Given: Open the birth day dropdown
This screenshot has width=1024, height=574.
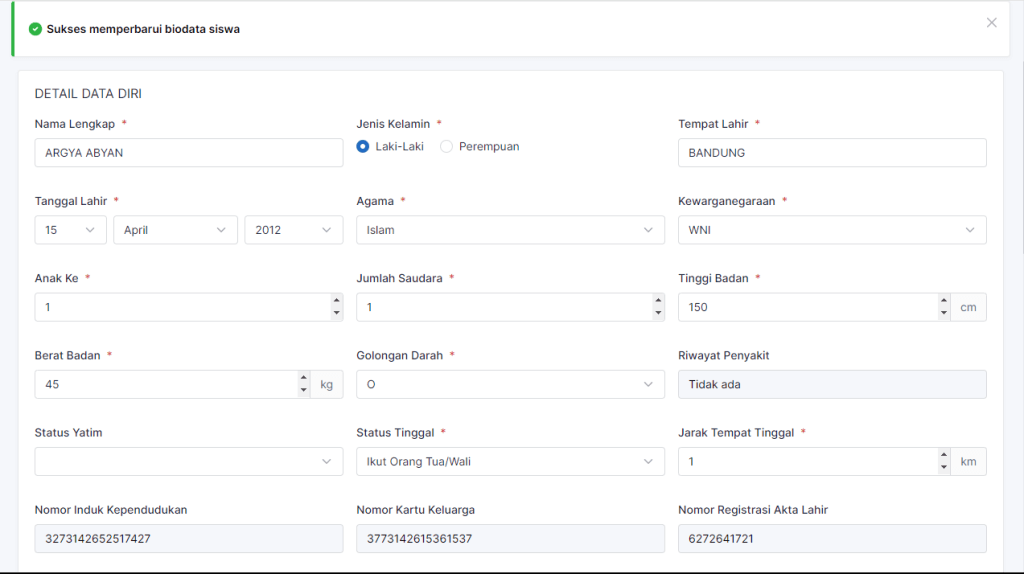Looking at the screenshot, I should click(70, 230).
